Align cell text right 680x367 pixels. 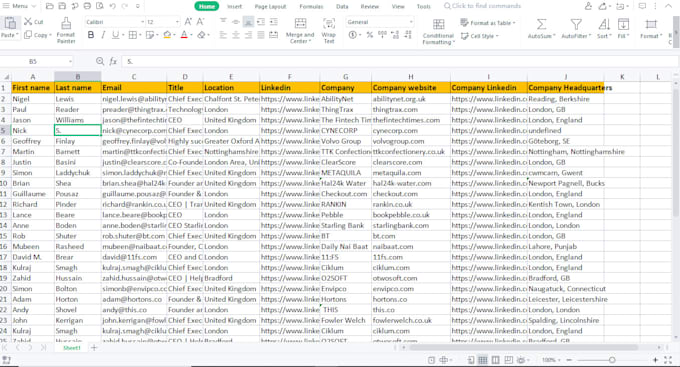click(248, 35)
